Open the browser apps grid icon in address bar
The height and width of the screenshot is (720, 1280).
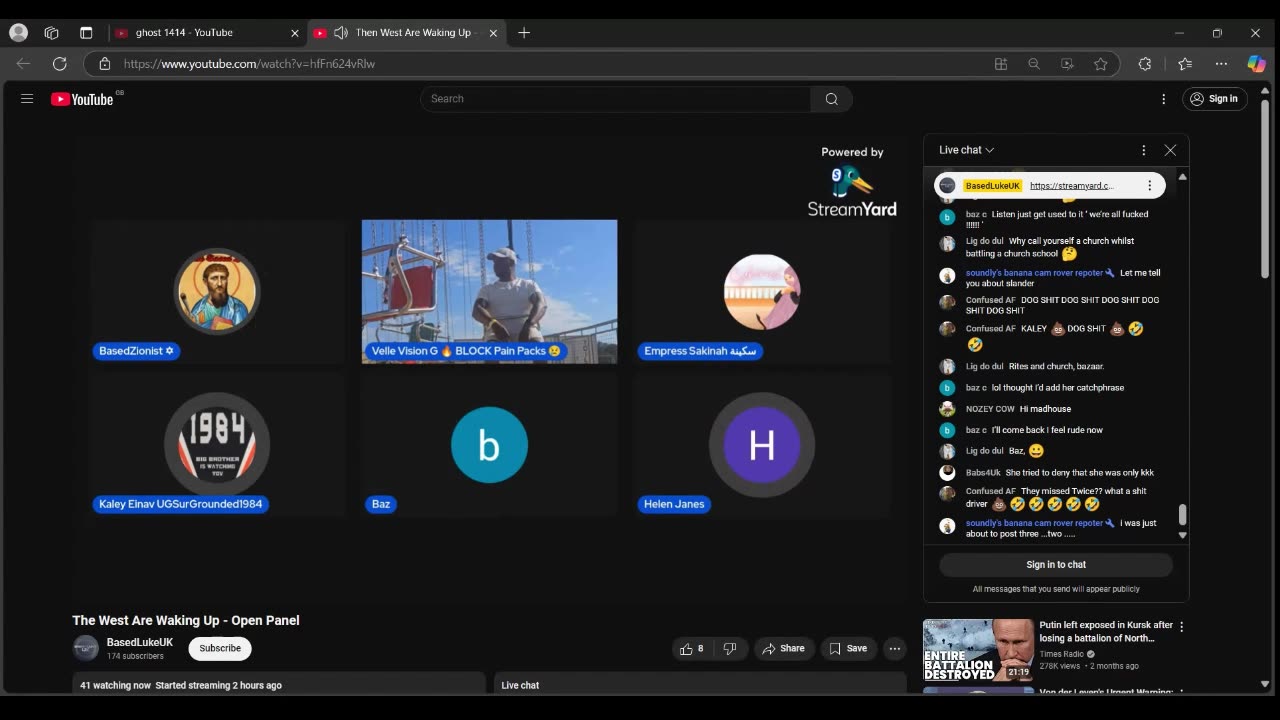1001,64
